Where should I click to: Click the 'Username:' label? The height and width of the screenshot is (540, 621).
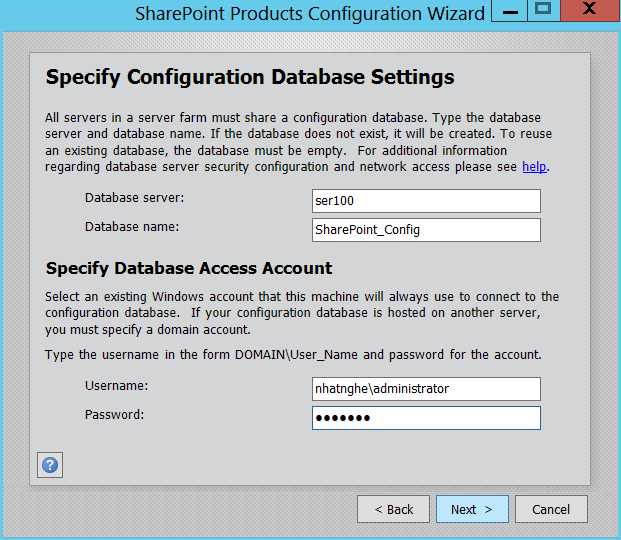pyautogui.click(x=116, y=385)
